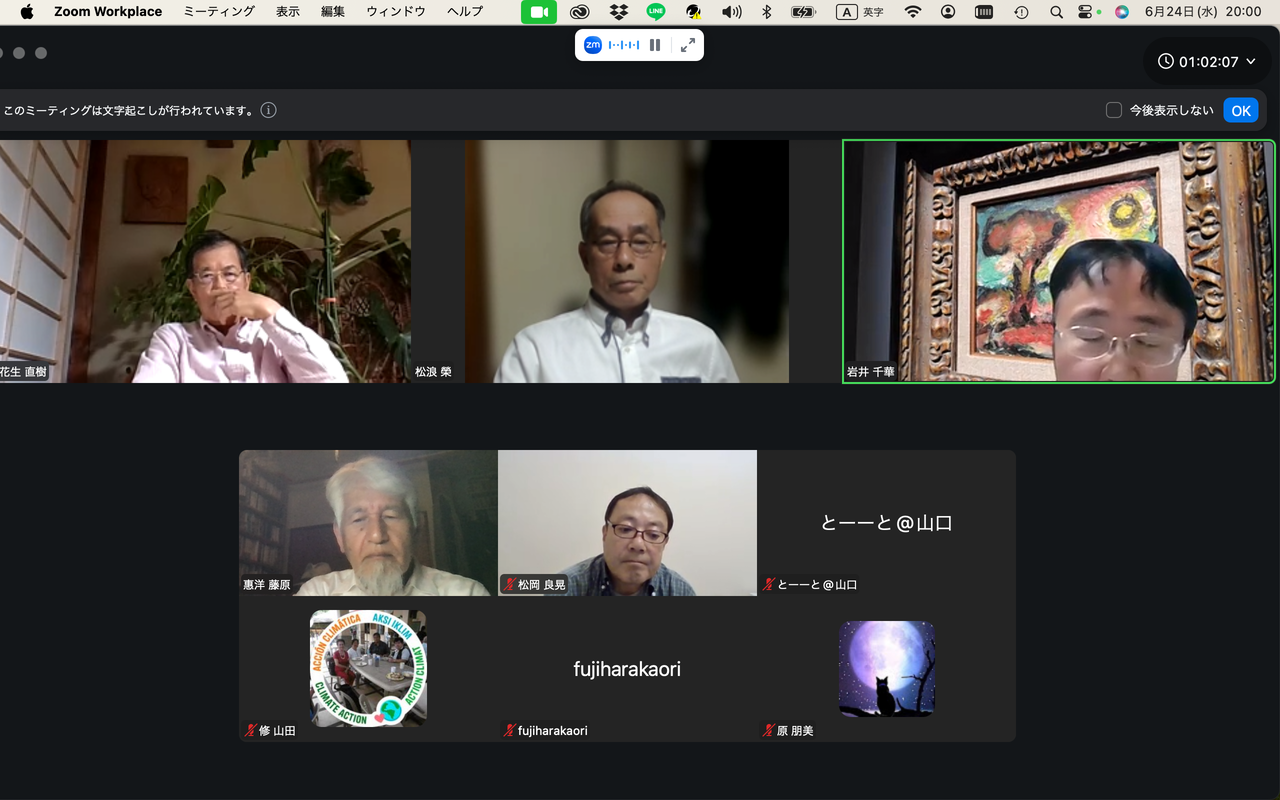Expand the floating Zoom mini control
Screen dimensions: 1280x800
point(688,45)
